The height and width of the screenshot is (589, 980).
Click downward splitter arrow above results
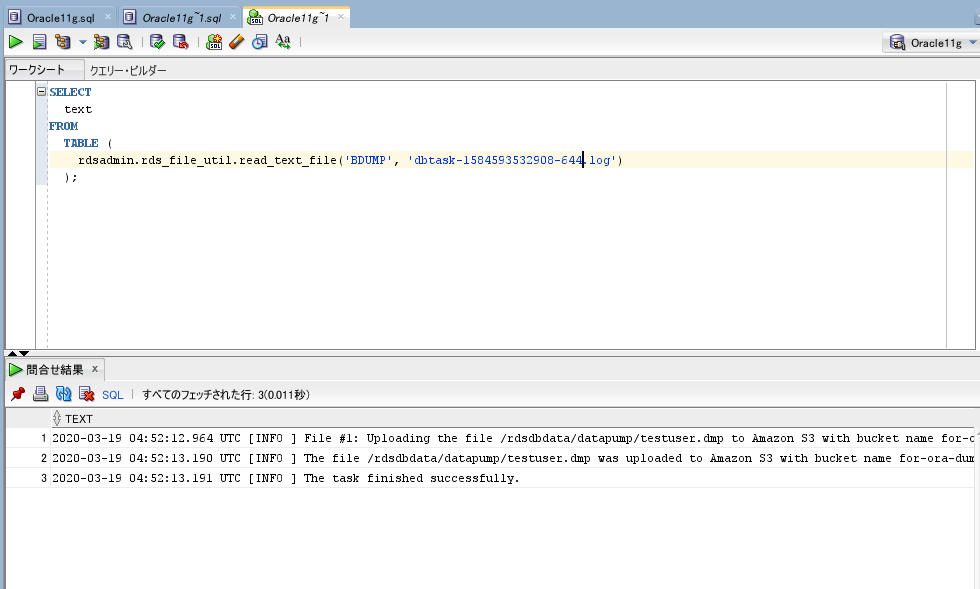24,353
